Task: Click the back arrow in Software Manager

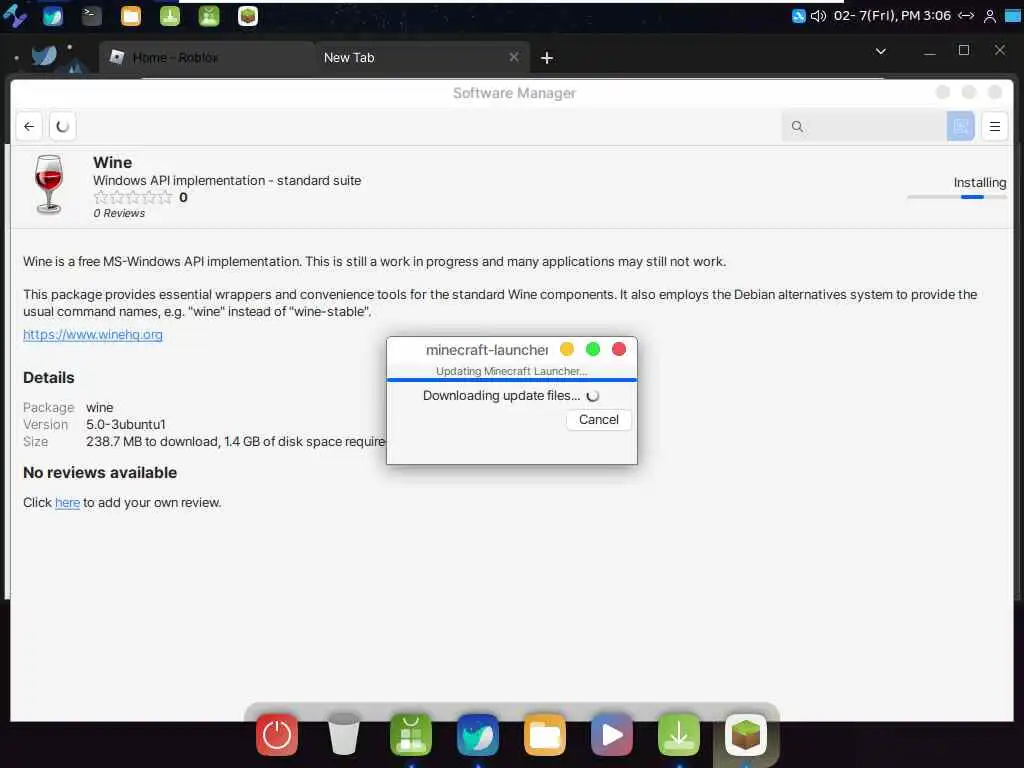Action: [29, 126]
